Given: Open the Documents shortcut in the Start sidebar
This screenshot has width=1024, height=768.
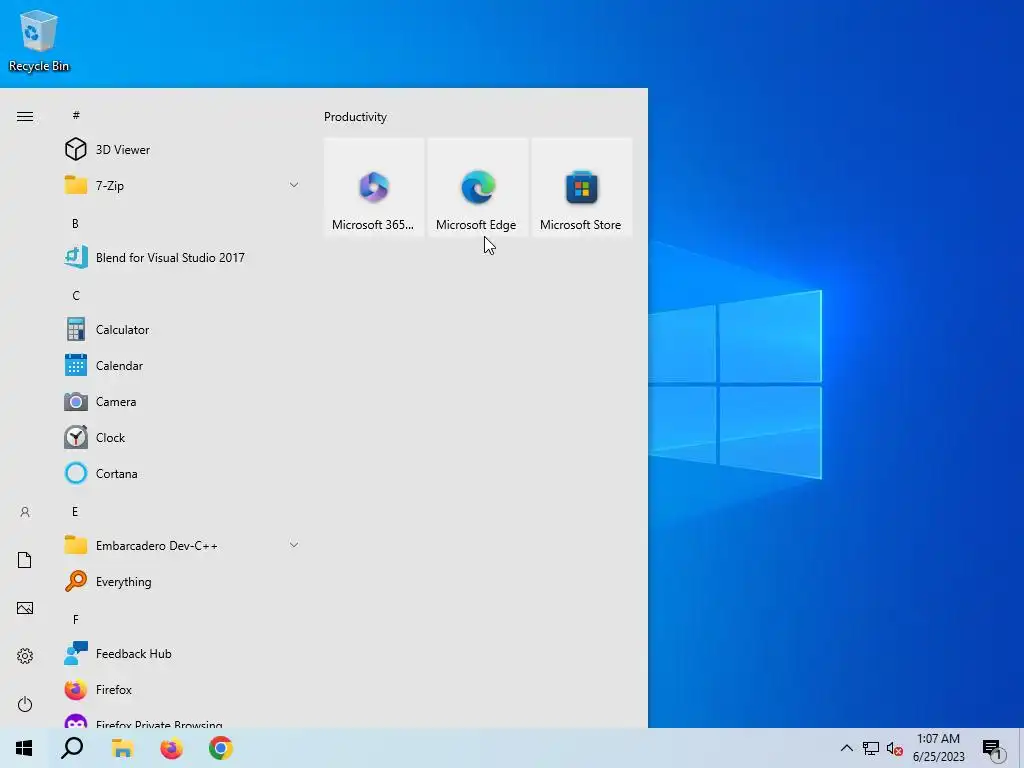Looking at the screenshot, I should point(25,560).
